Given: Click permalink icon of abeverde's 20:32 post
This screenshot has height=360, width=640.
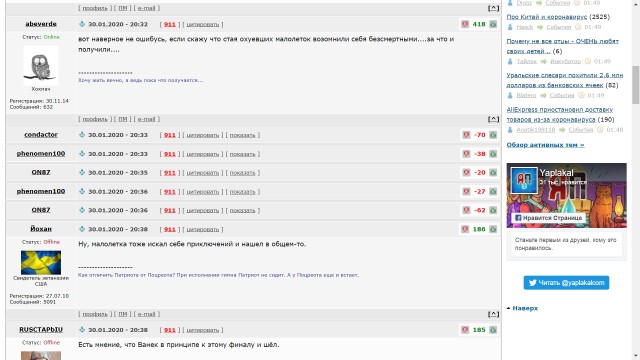Looking at the screenshot, I should pos(82,24).
